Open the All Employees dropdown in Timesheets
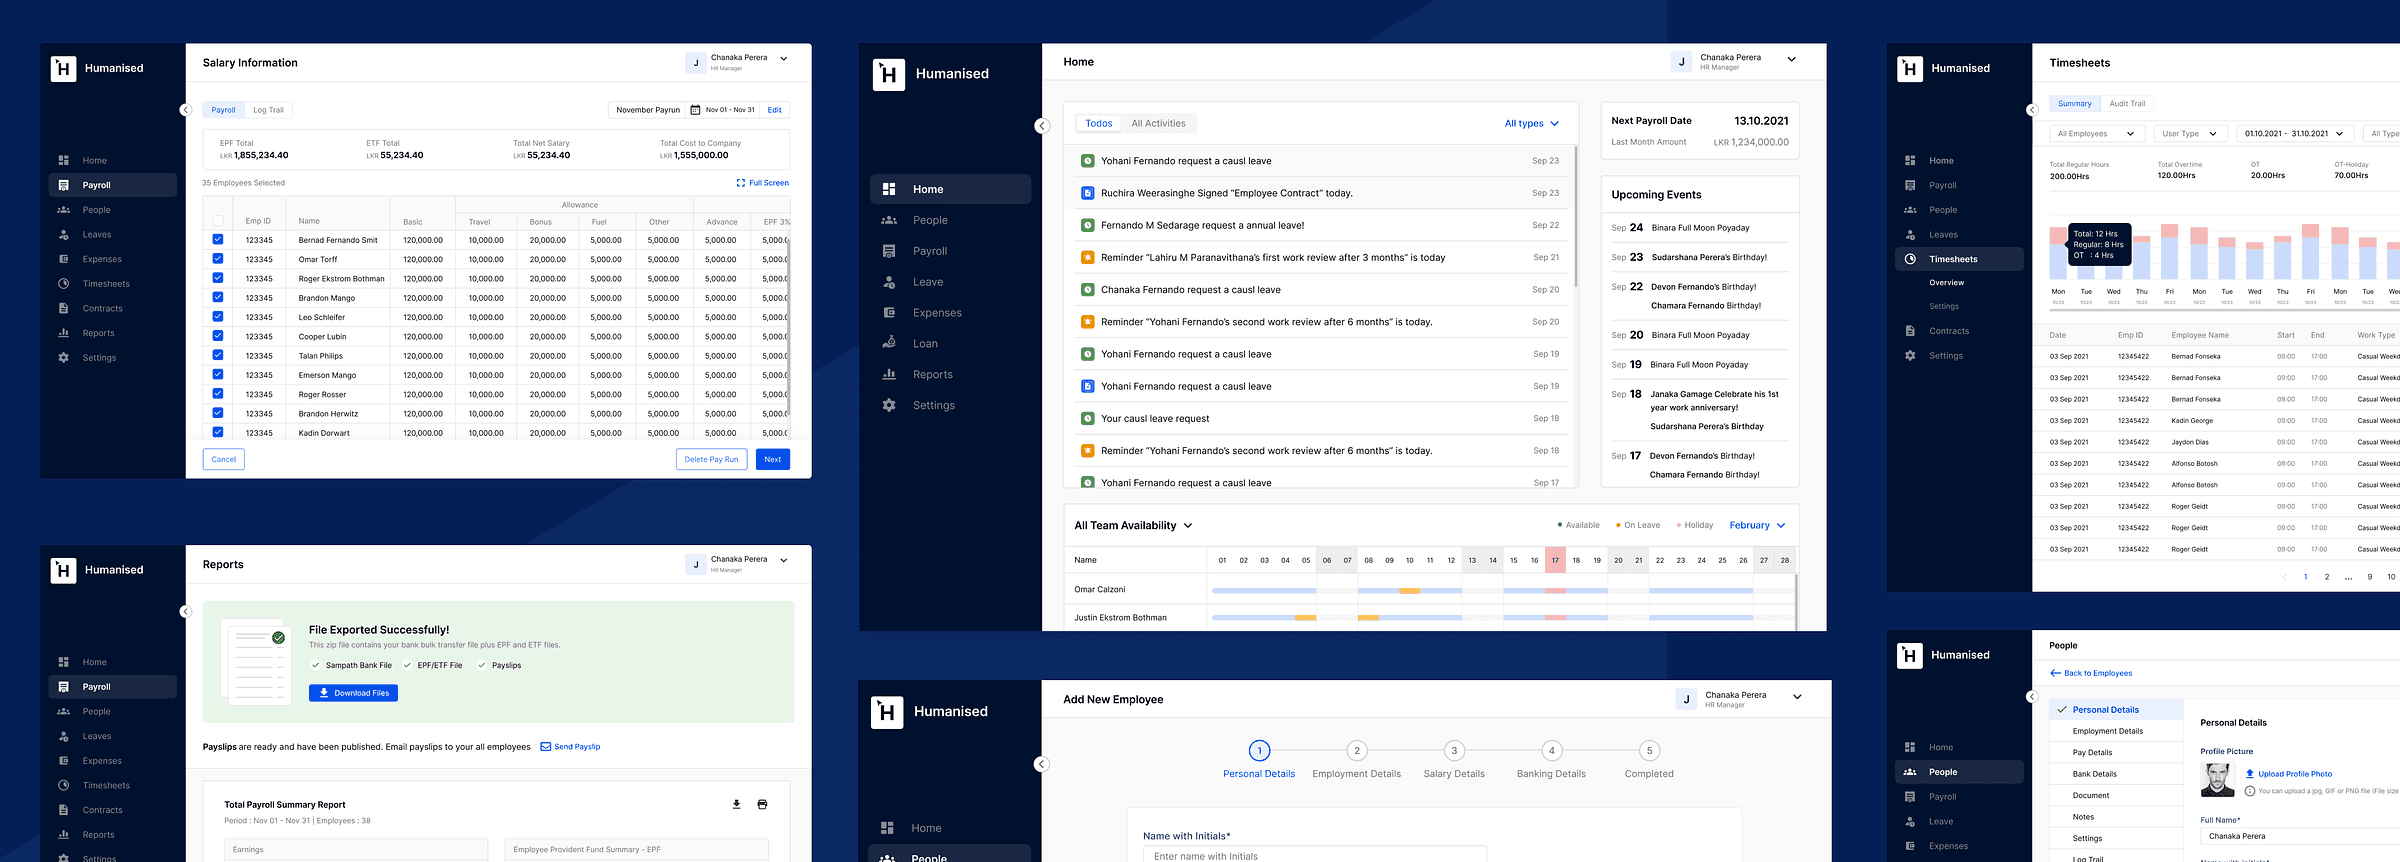 click(2095, 134)
